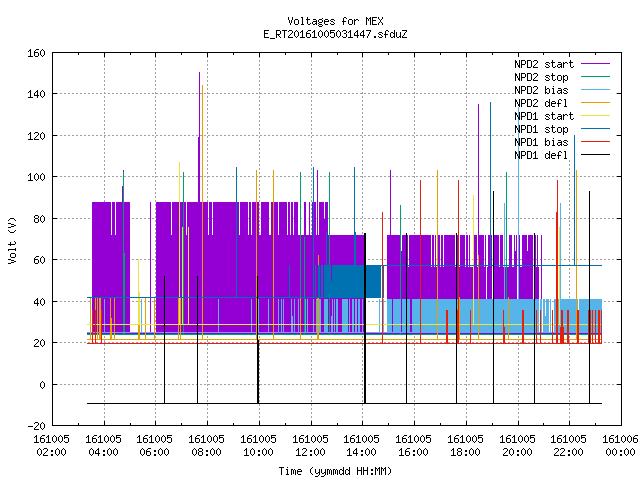Select the NPD1 stop legend label
This screenshot has width=640, height=480.
541,129
